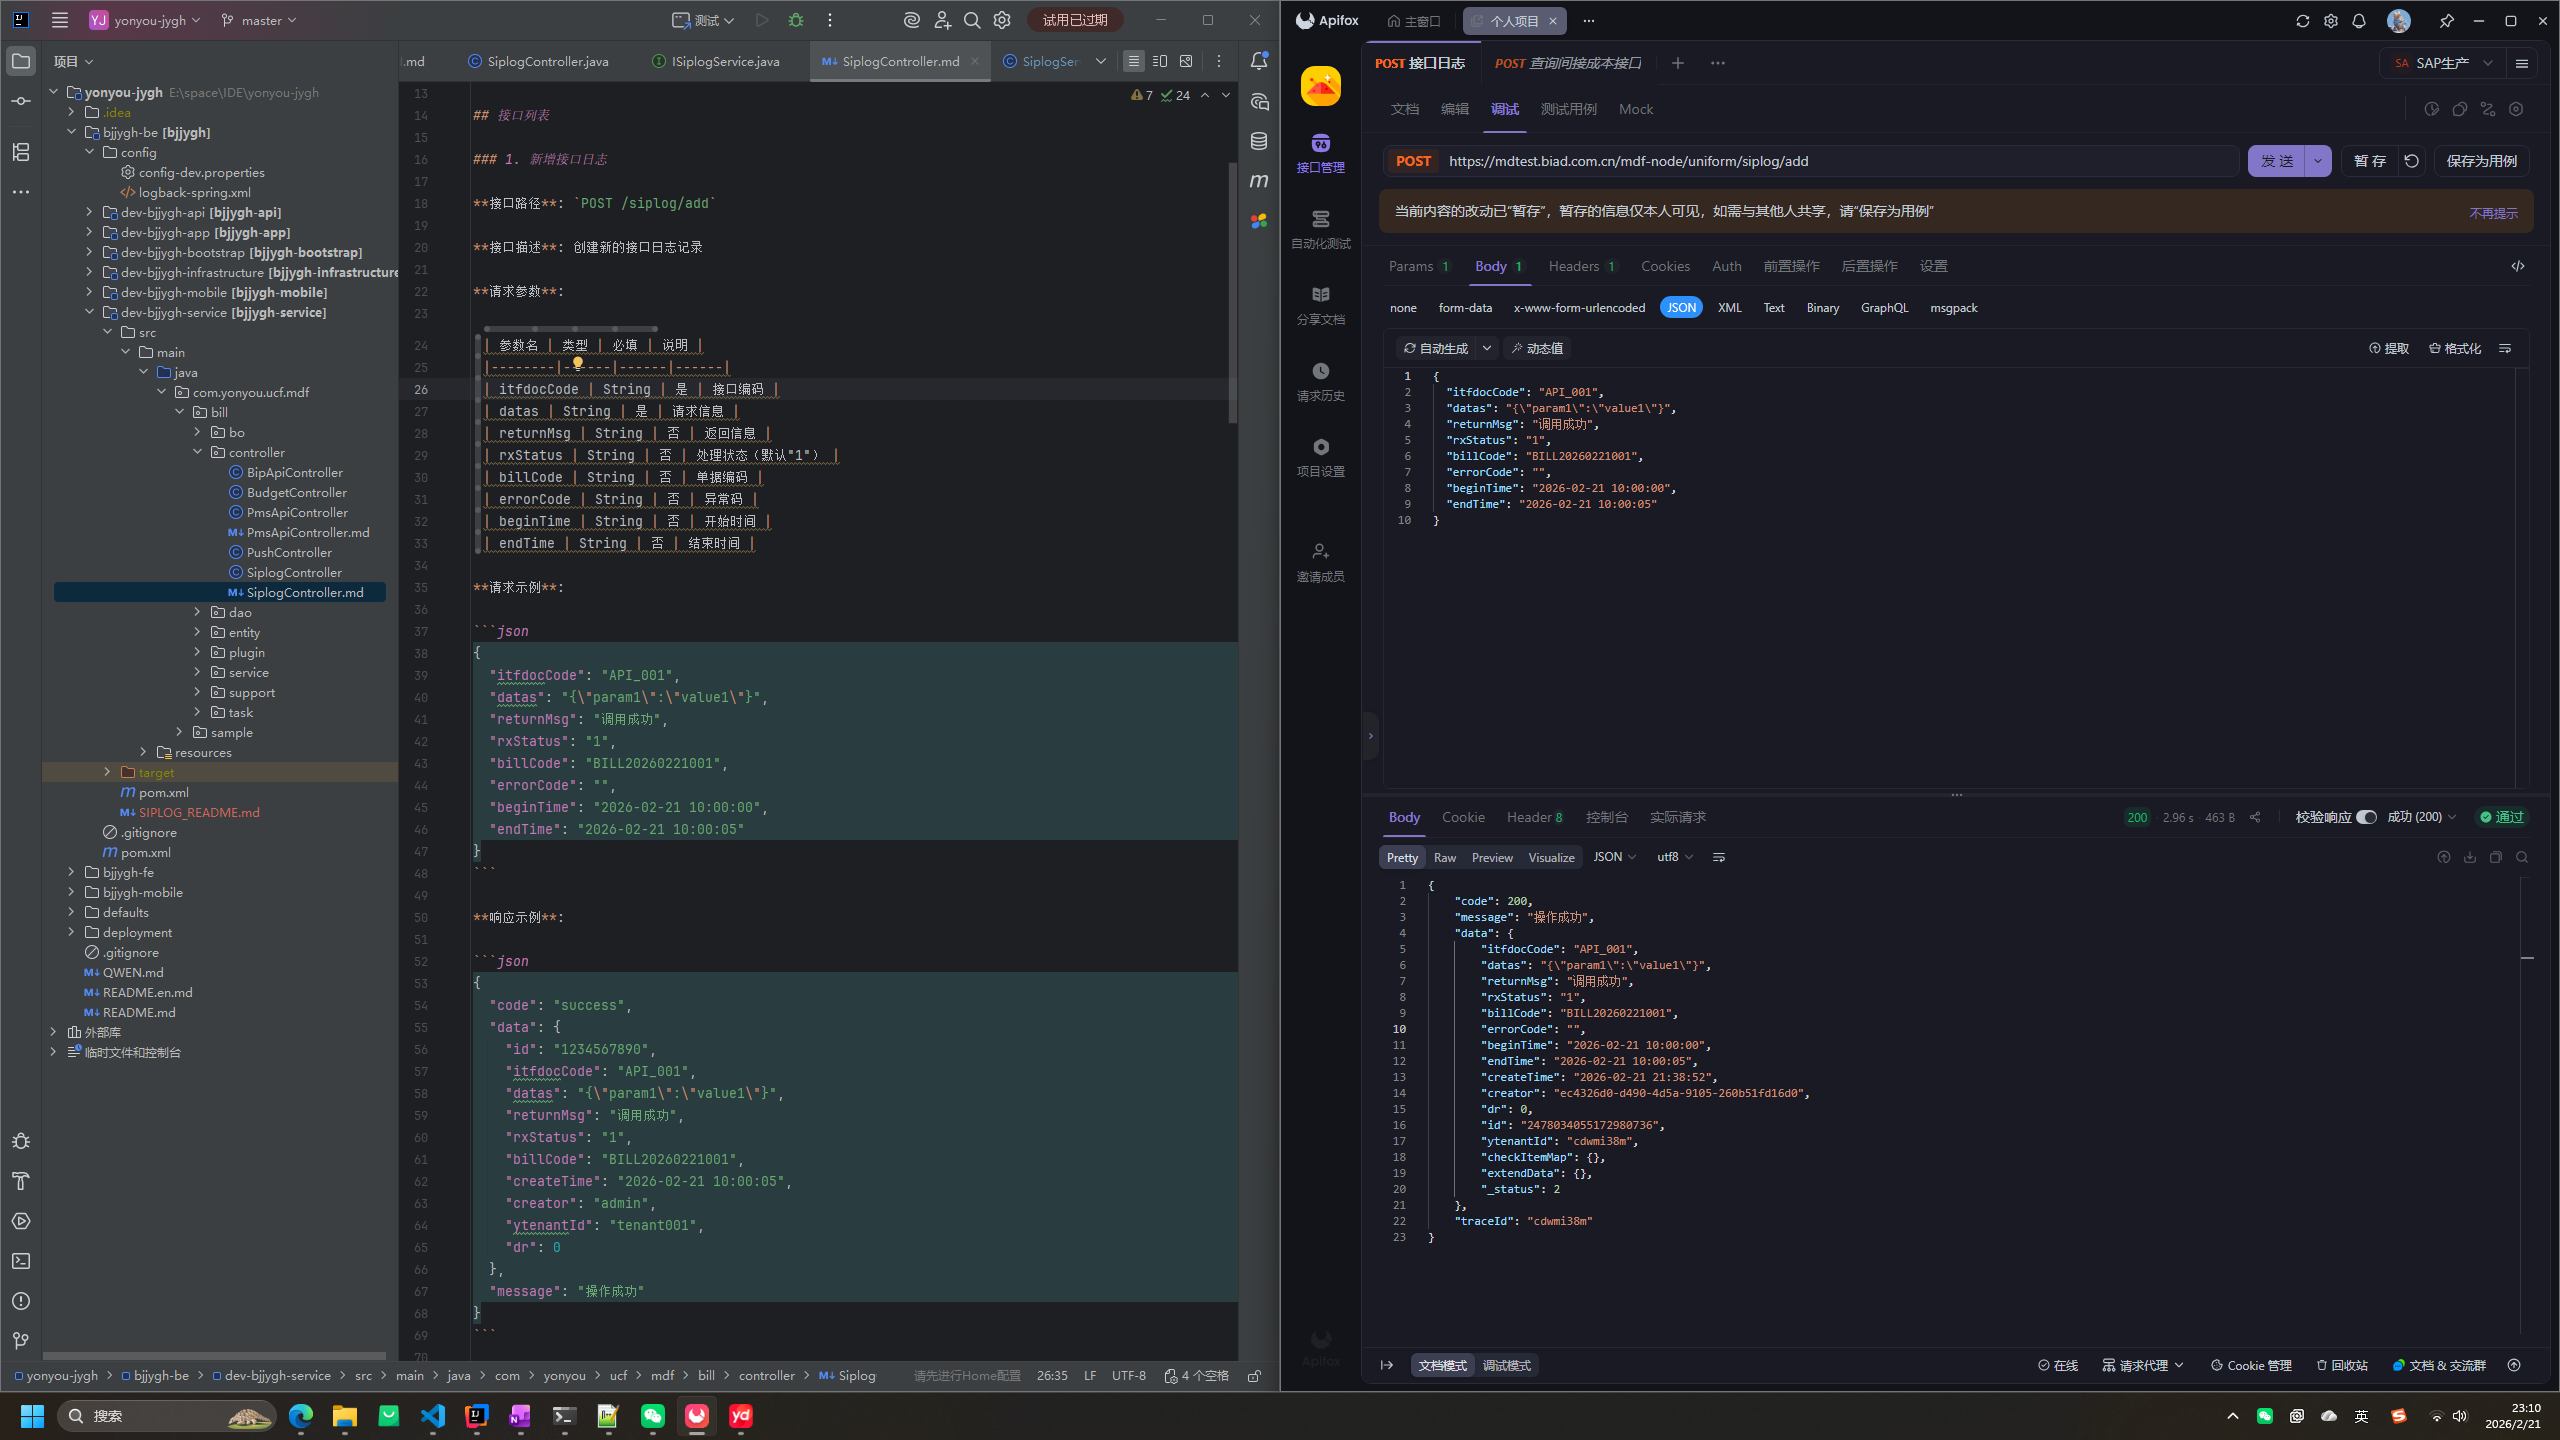Open the 发送 button dropdown arrow
Viewport: 2560px width, 1440px height.
2318,161
